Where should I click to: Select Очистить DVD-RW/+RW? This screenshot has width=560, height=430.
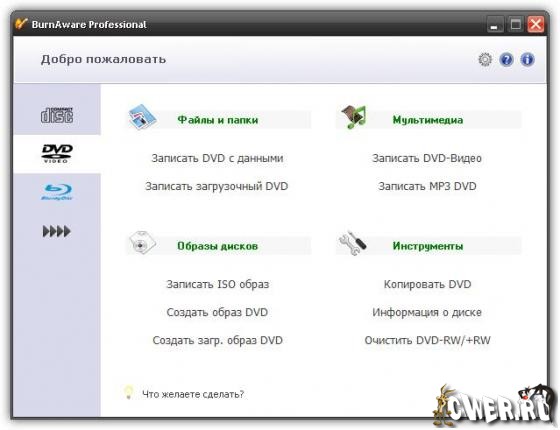pyautogui.click(x=428, y=340)
